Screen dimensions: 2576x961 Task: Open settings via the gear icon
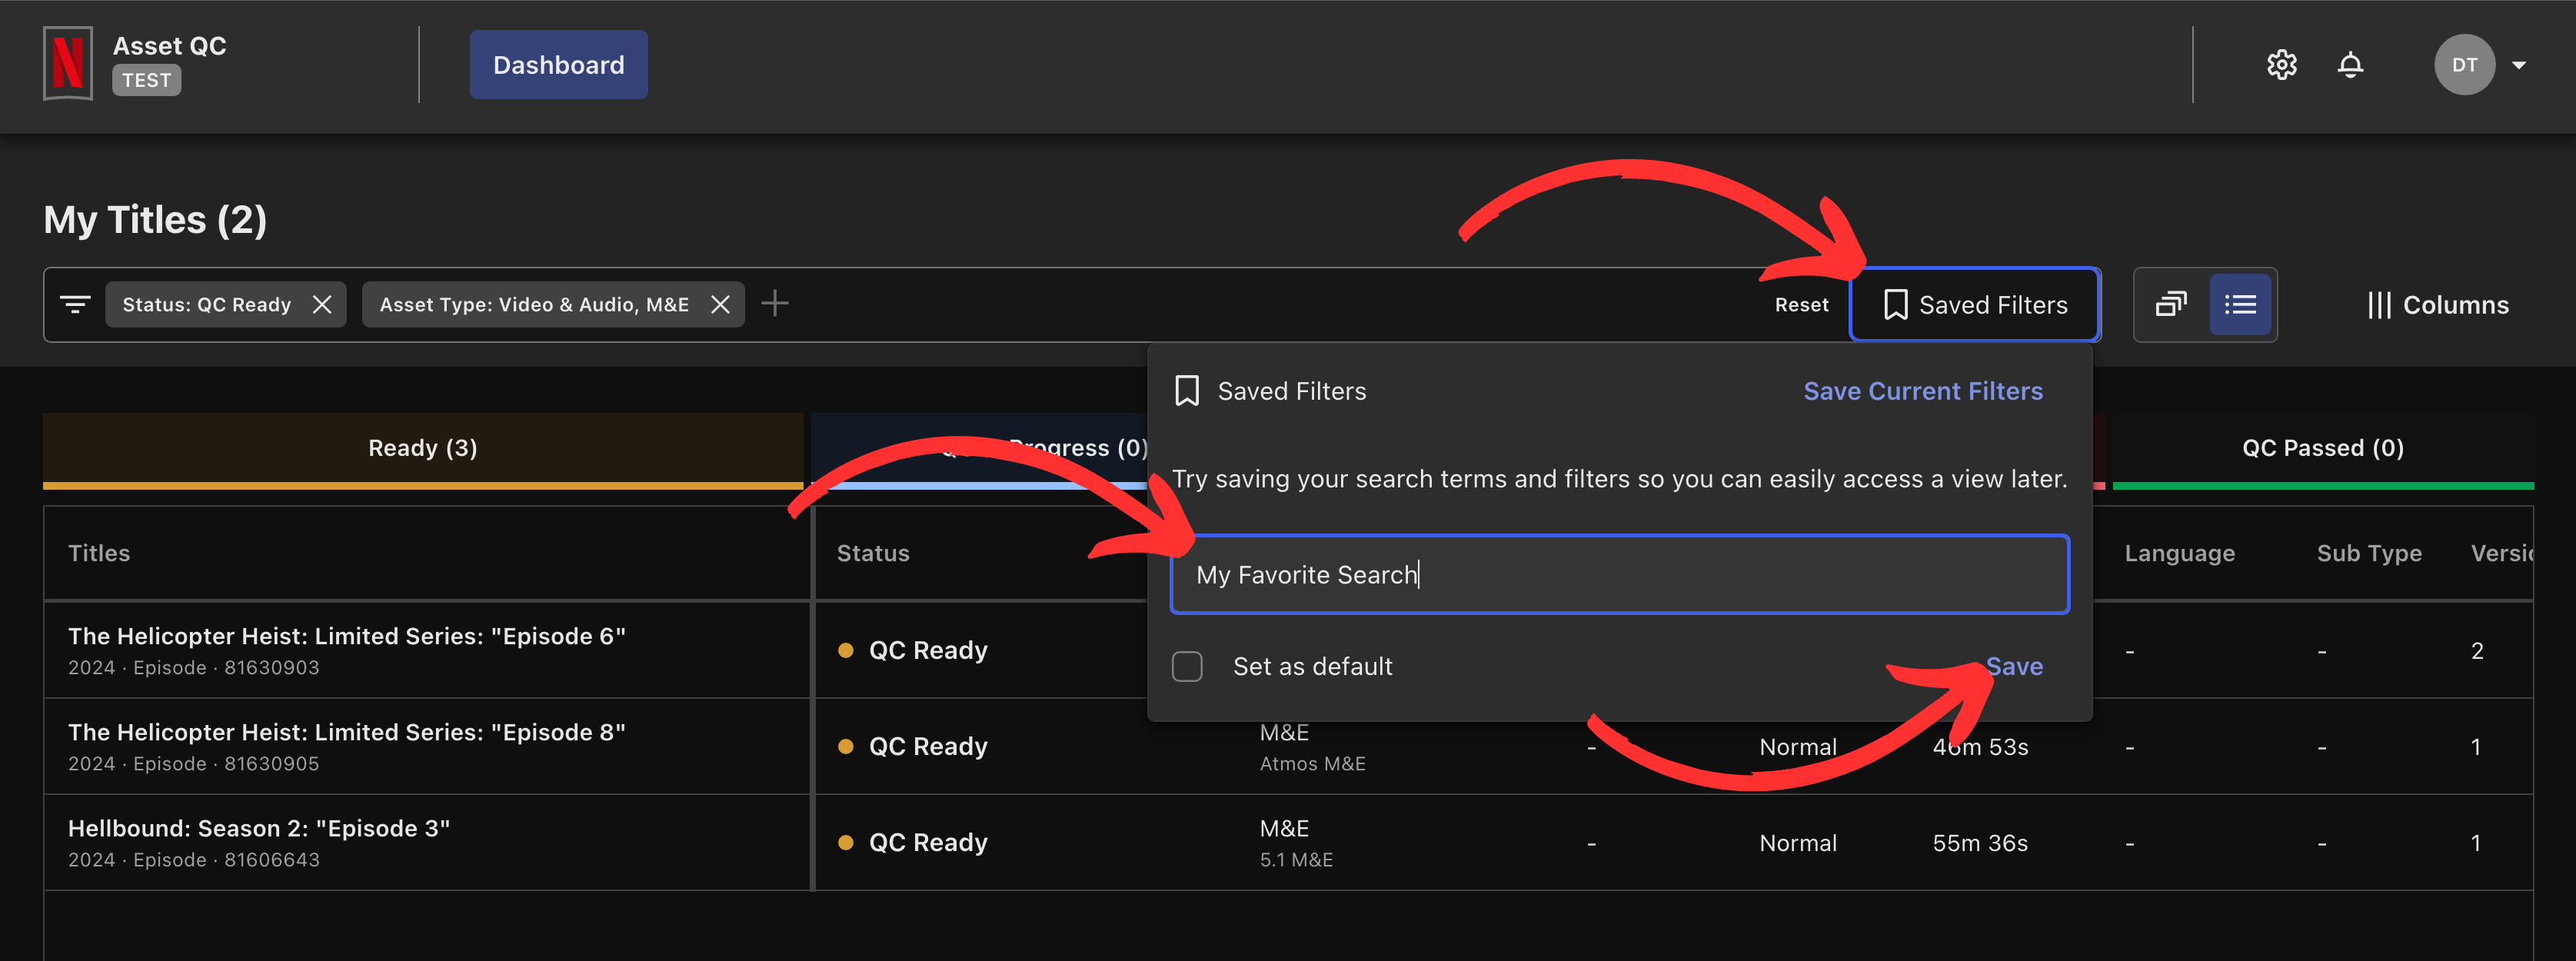[x=2281, y=65]
